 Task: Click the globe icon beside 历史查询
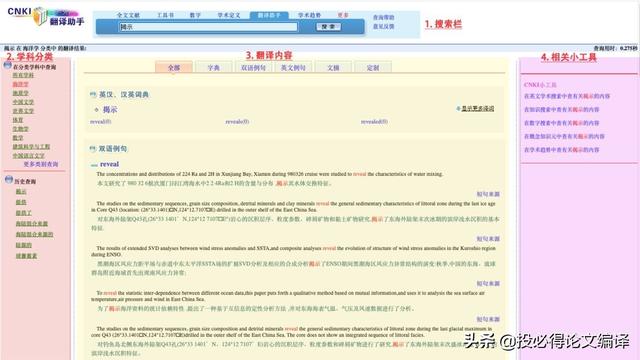[9, 180]
